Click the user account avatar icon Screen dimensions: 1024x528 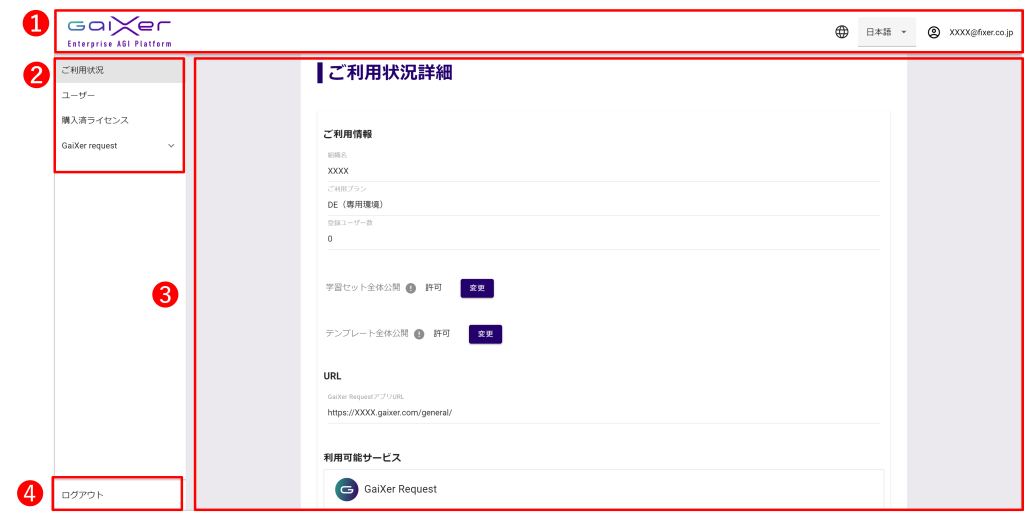[x=934, y=32]
